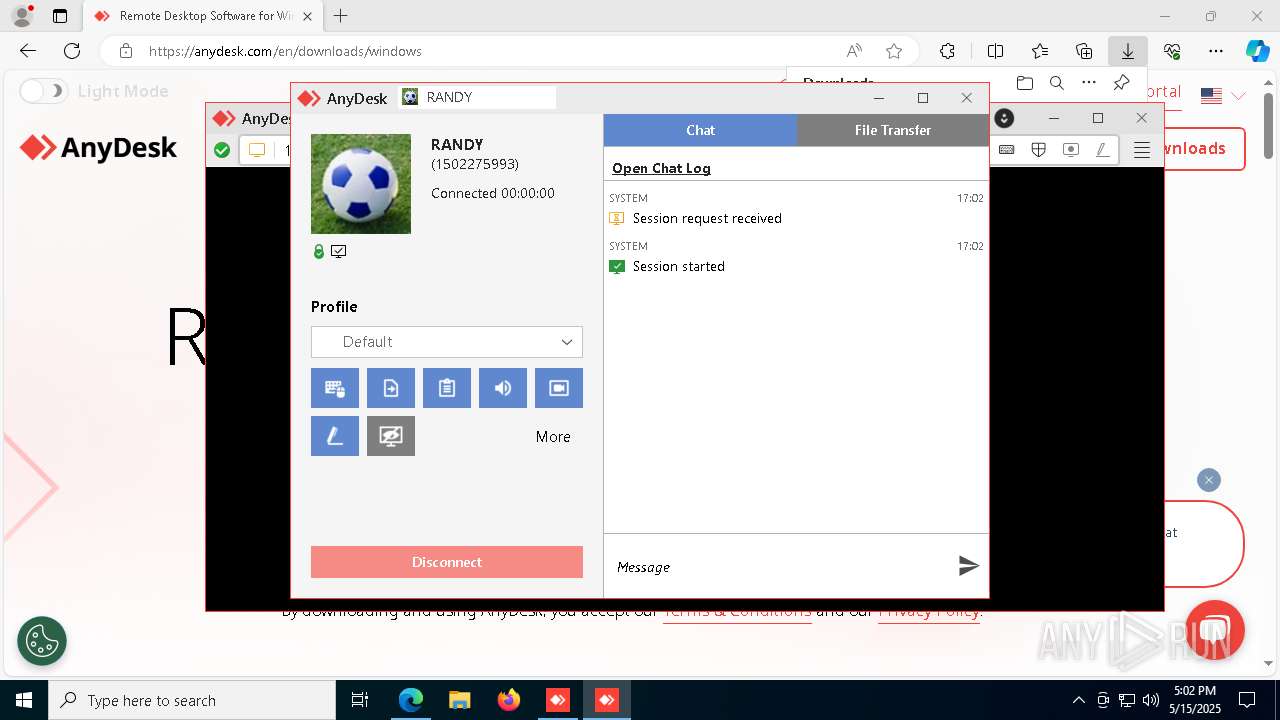
Task: Click taskbar search box
Action: tap(192, 700)
